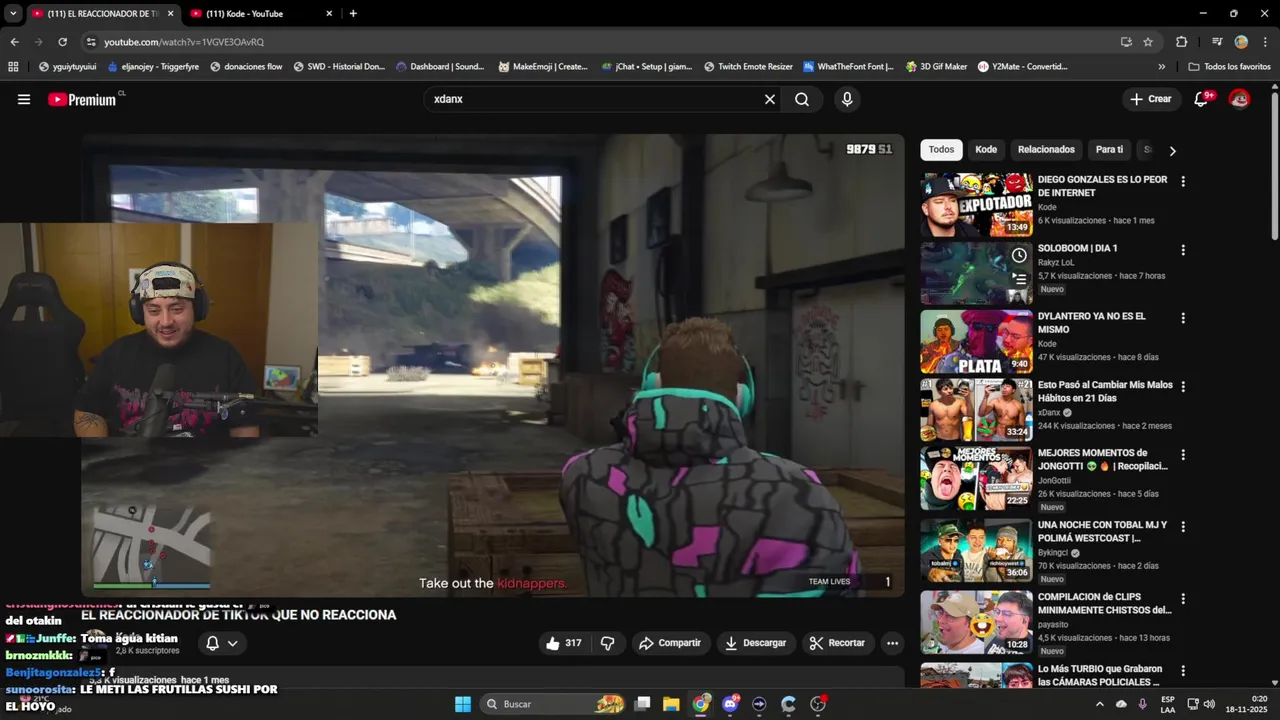Open options for Lo Más TURBIO video
The width and height of the screenshot is (1280, 720).
click(x=1183, y=670)
